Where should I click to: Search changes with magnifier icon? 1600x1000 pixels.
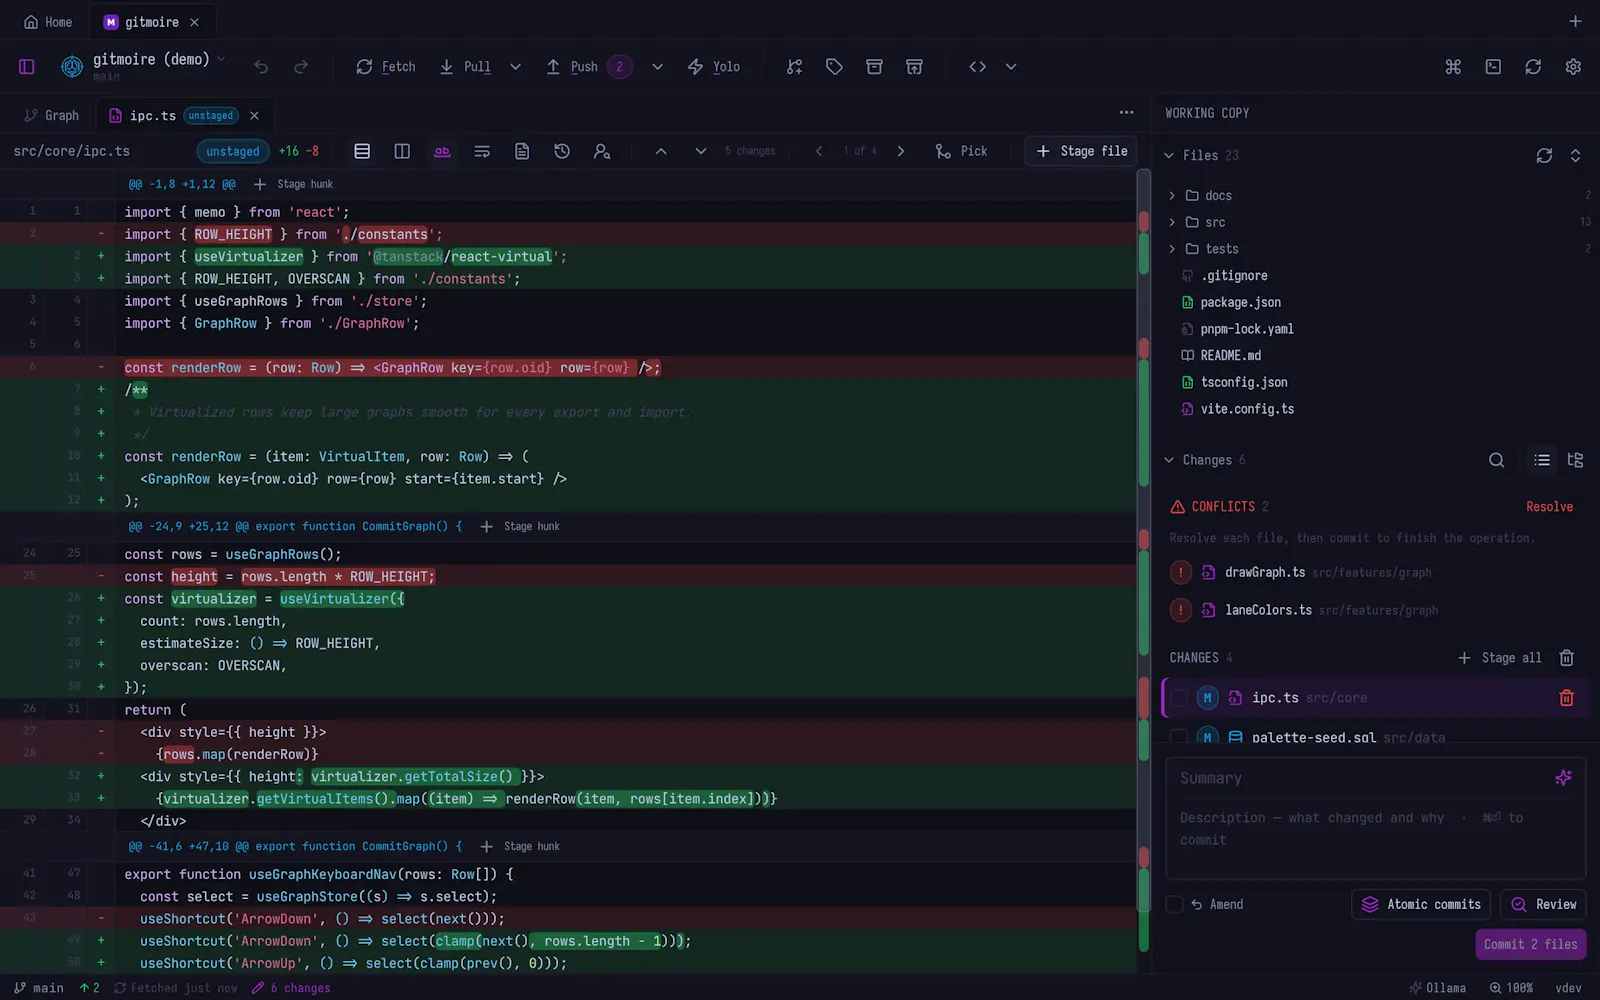coord(1496,460)
